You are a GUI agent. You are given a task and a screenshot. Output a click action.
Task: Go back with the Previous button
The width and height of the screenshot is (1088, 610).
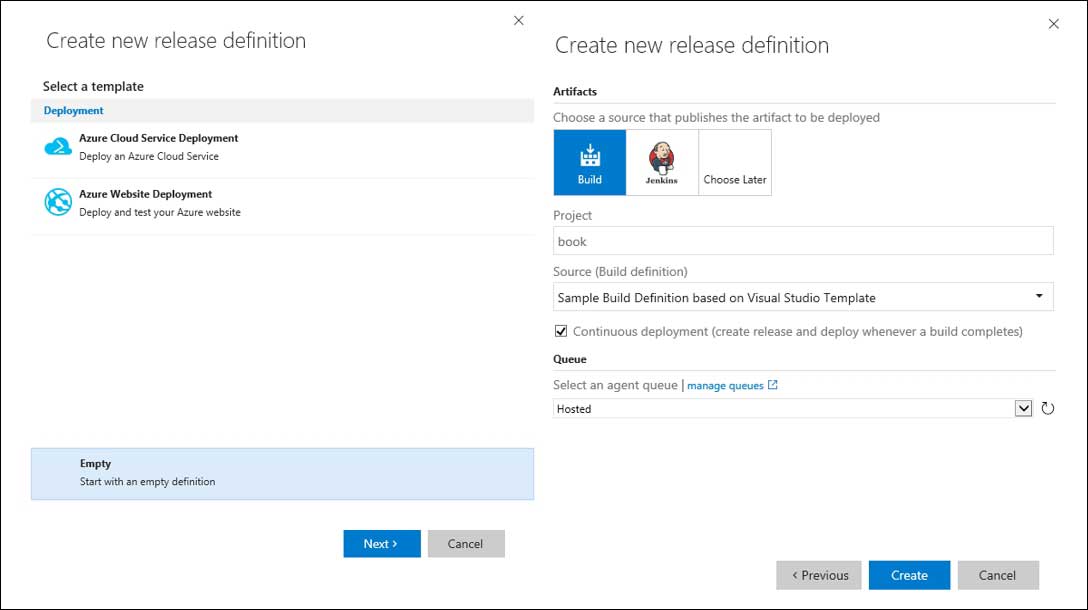pyautogui.click(x=819, y=575)
